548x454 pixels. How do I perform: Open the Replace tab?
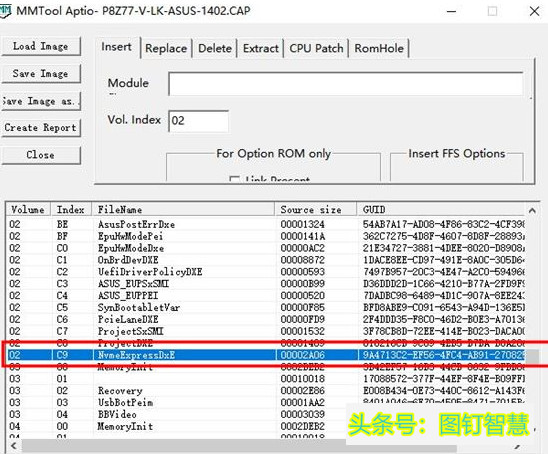coord(166,48)
